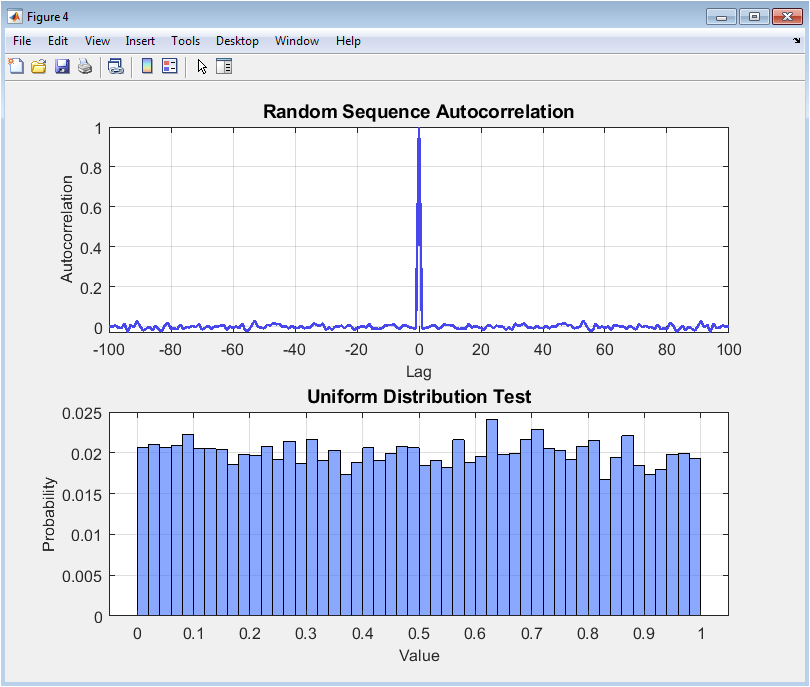The width and height of the screenshot is (810, 687).
Task: Open the Property Inspector toolbar icon
Action: click(x=224, y=66)
